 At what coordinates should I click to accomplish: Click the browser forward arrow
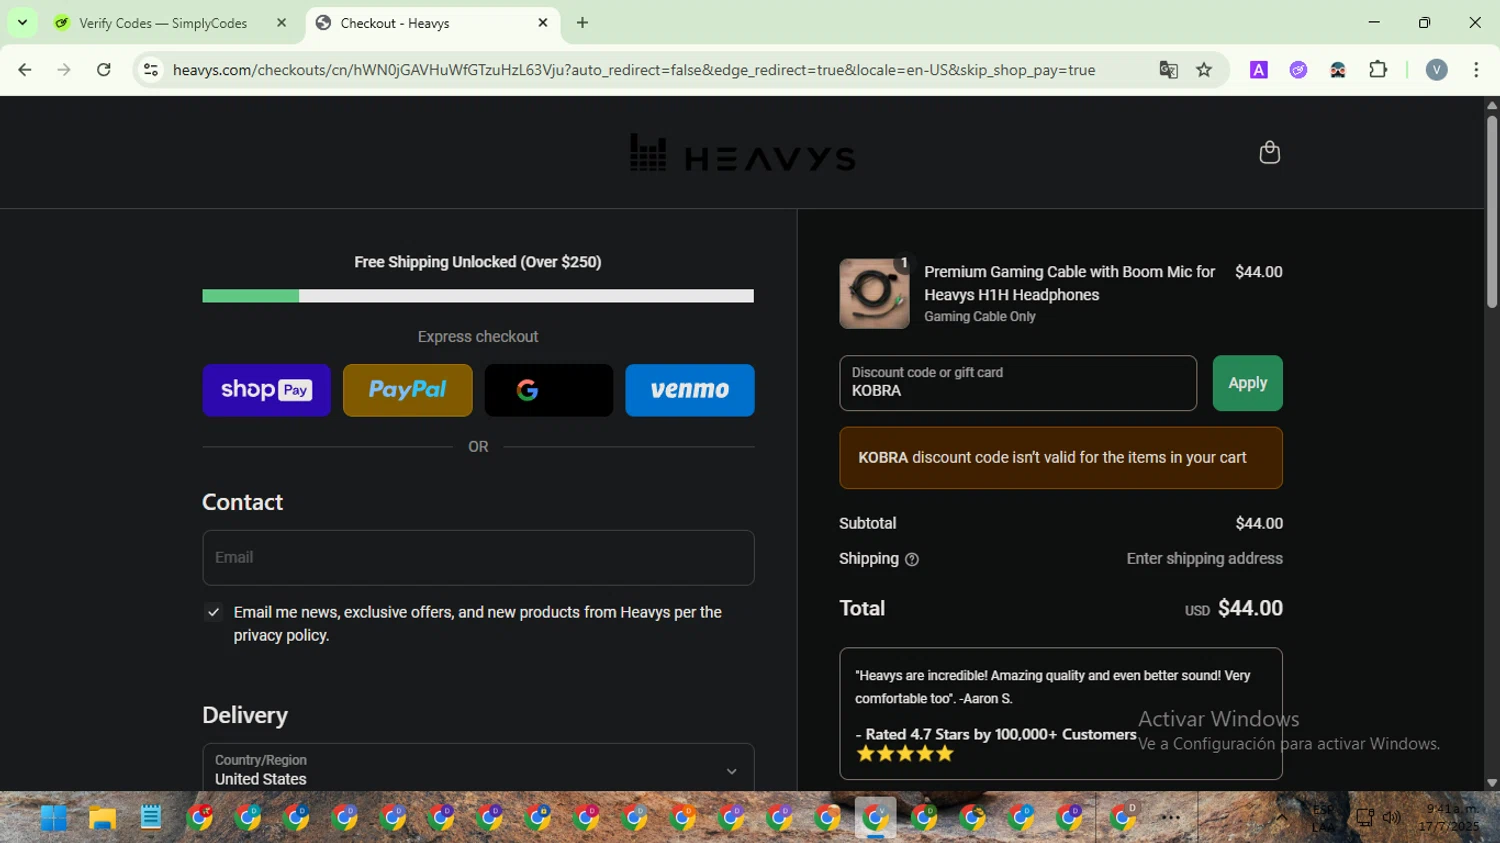64,70
